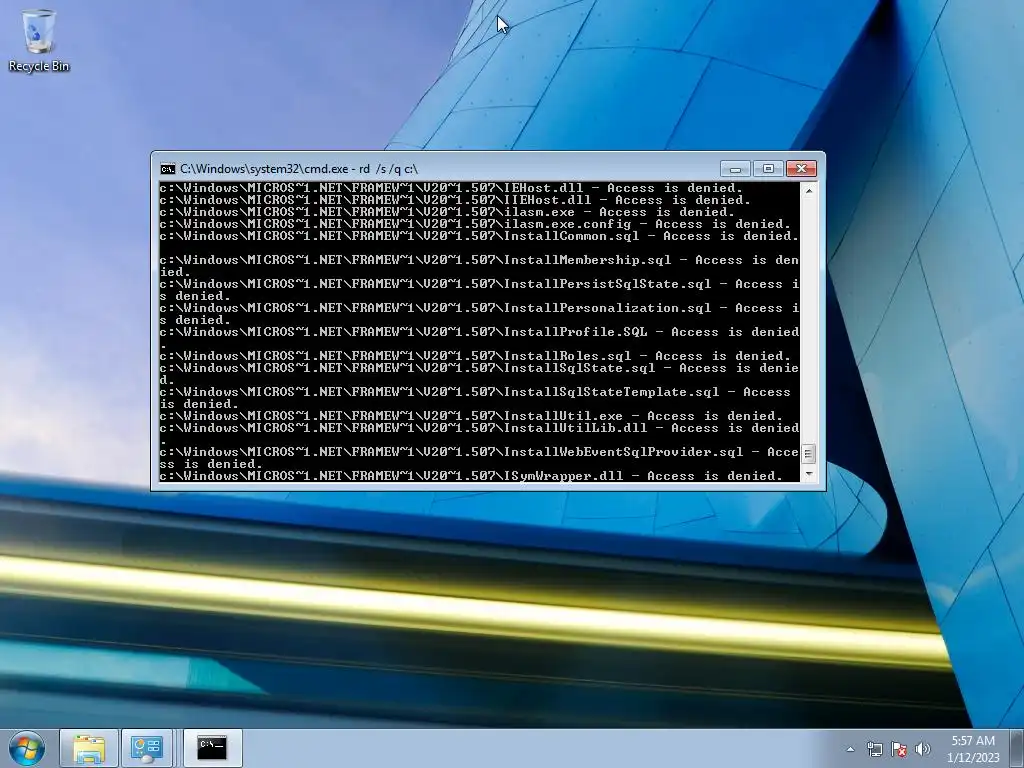This screenshot has width=1024, height=768.
Task: Click the cmd icon in the window title bar
Action: (168, 169)
